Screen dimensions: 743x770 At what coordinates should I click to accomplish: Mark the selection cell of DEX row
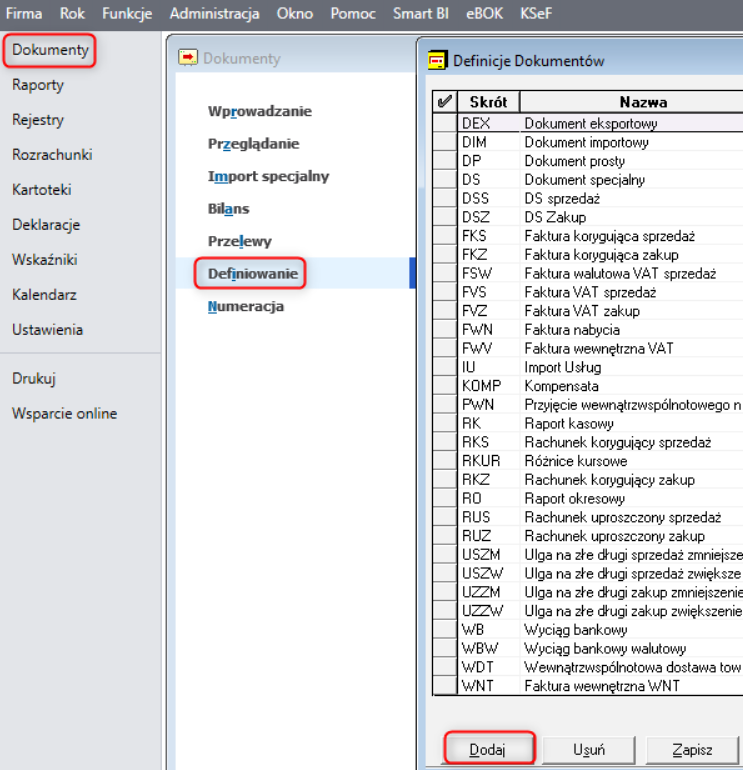click(x=445, y=124)
